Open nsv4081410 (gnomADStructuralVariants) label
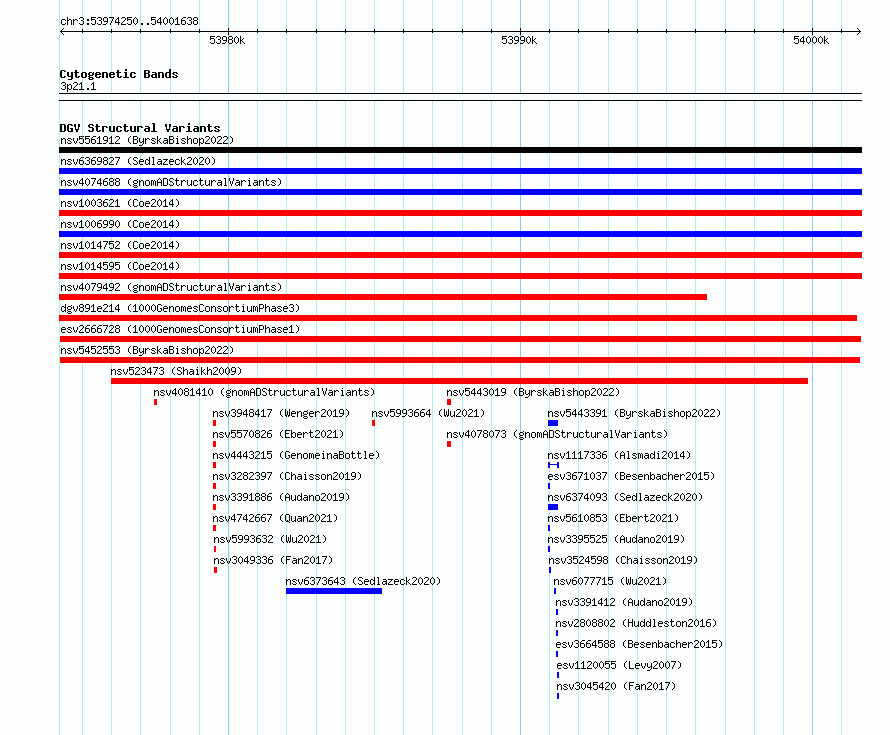The width and height of the screenshot is (890, 735). 264,392
